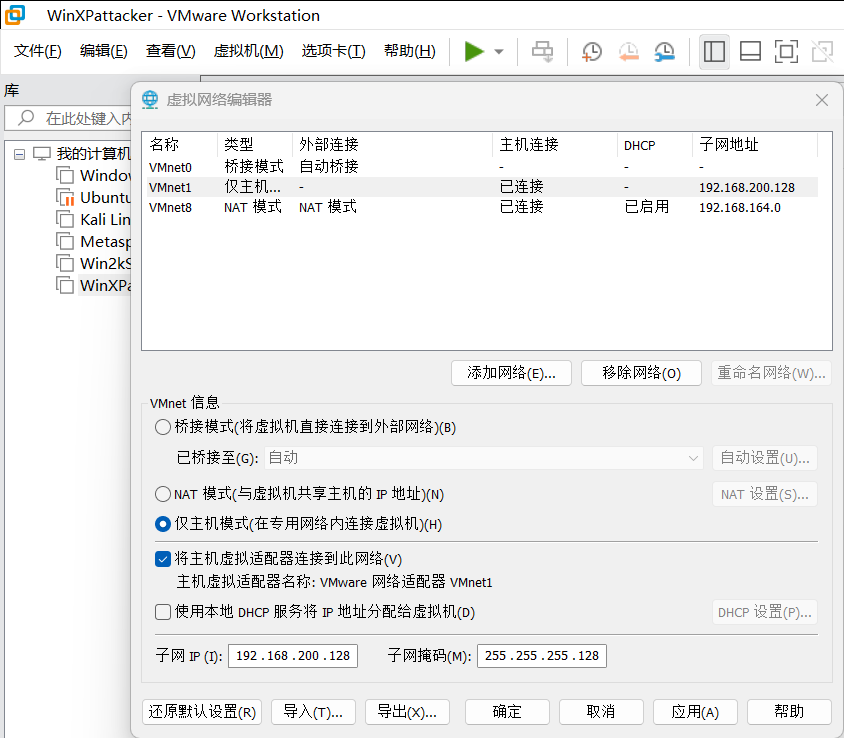Click the Revert to Snapshot icon
Image resolution: width=844 pixels, height=738 pixels.
[628, 52]
